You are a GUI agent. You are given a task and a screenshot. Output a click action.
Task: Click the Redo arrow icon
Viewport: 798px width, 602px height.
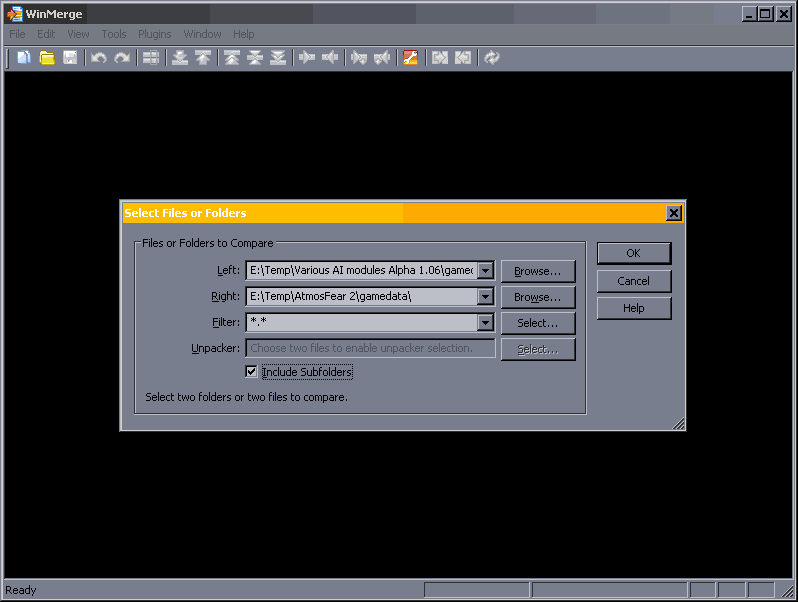pos(122,58)
